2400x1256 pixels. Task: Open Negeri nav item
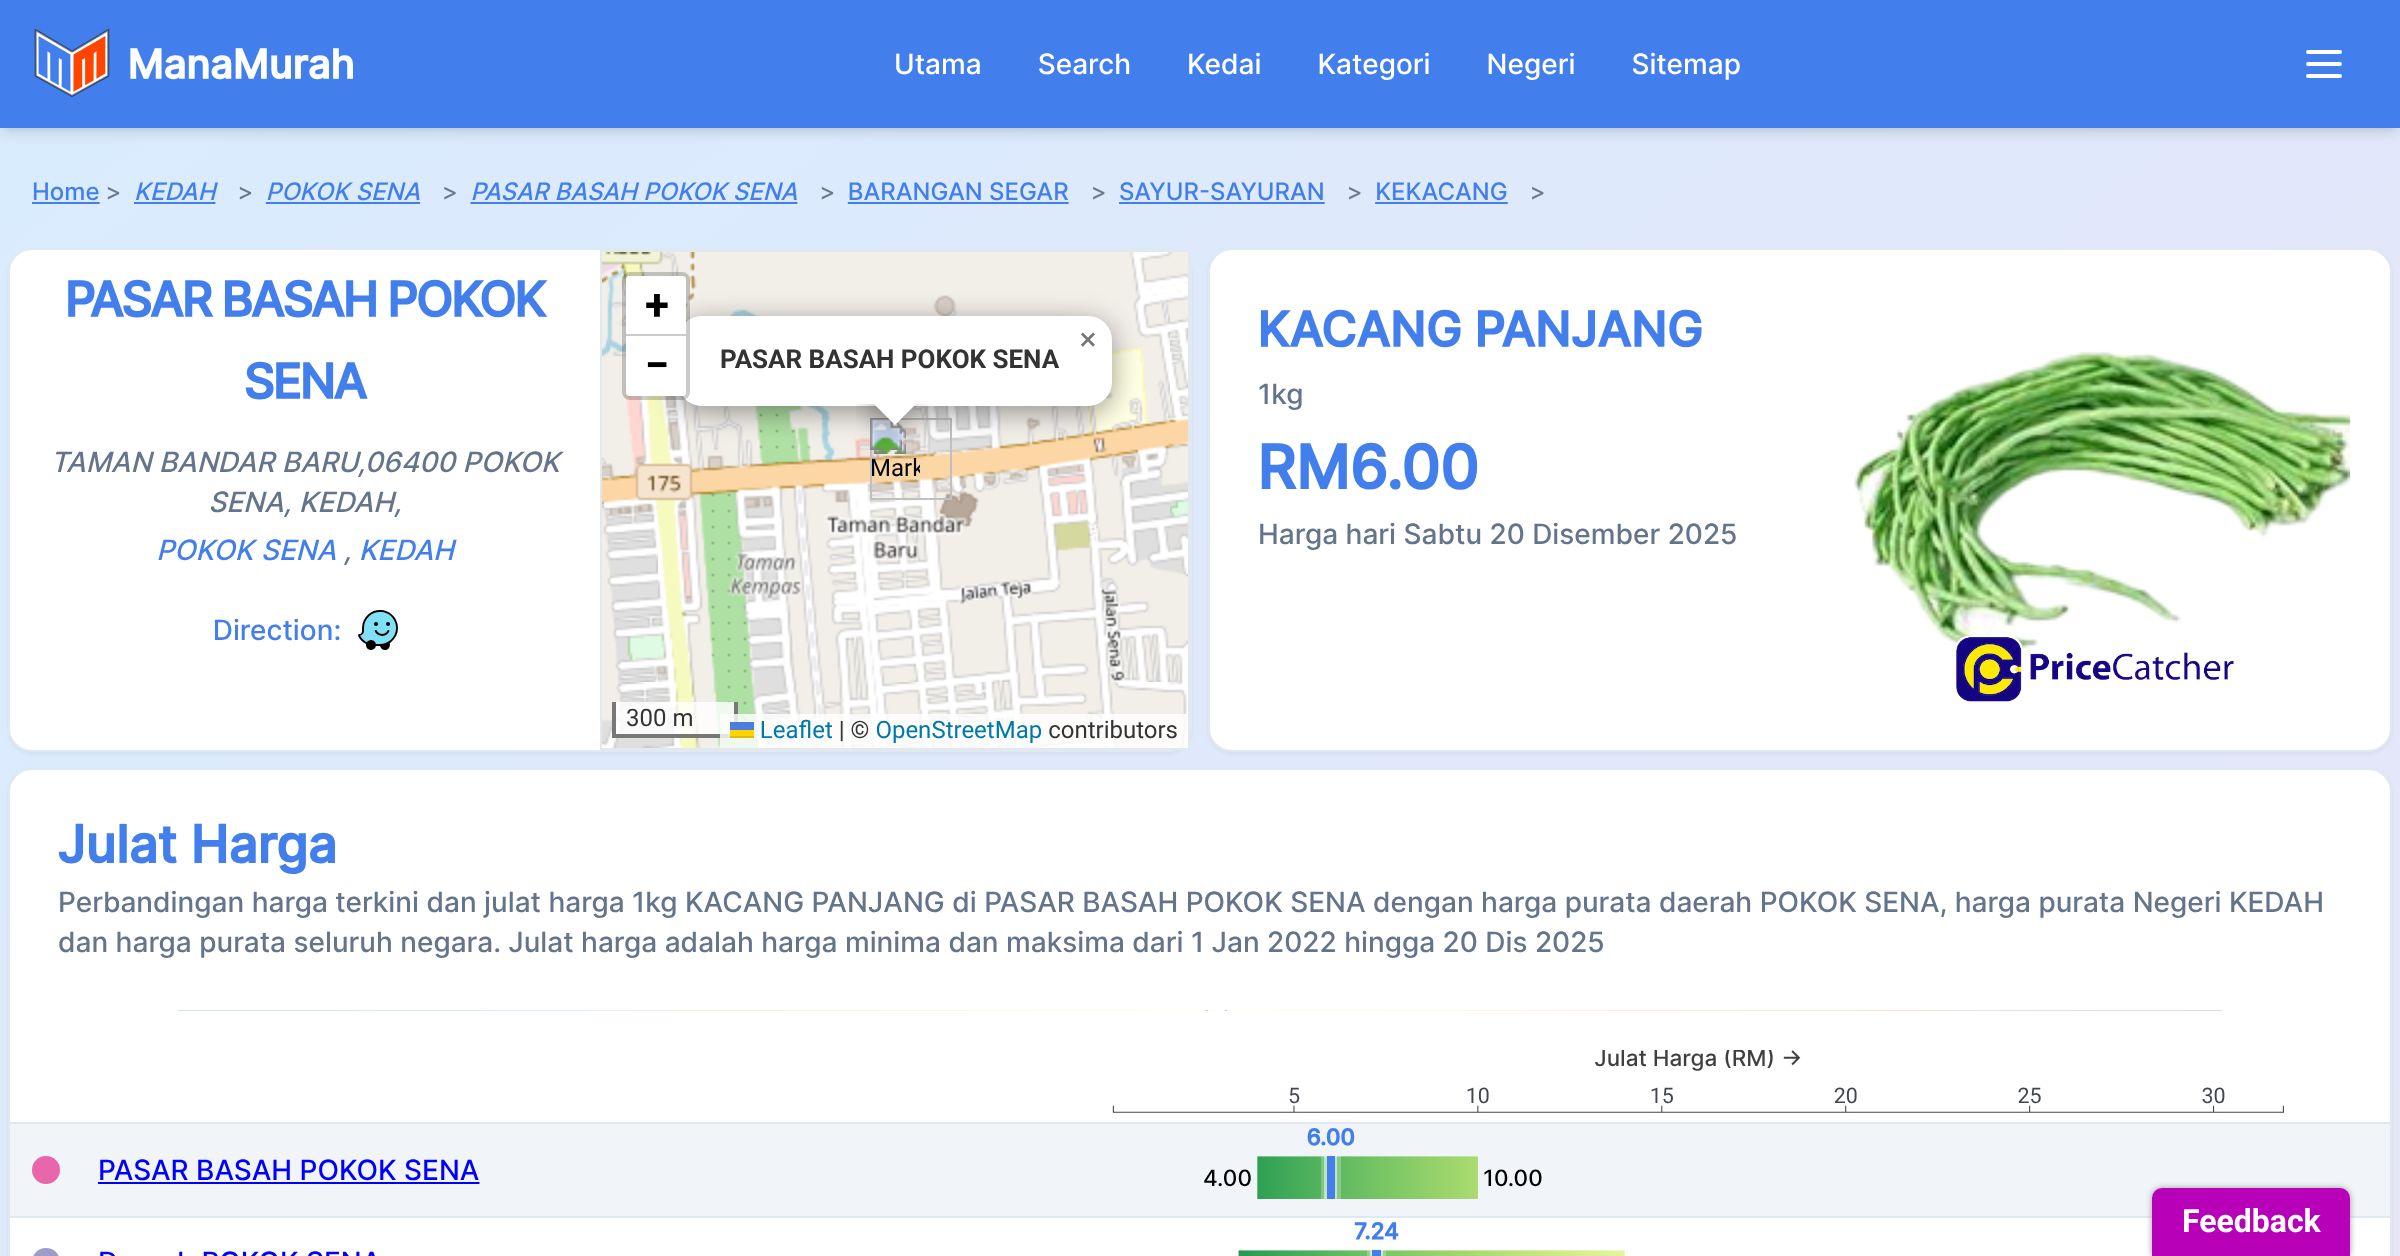(x=1530, y=64)
